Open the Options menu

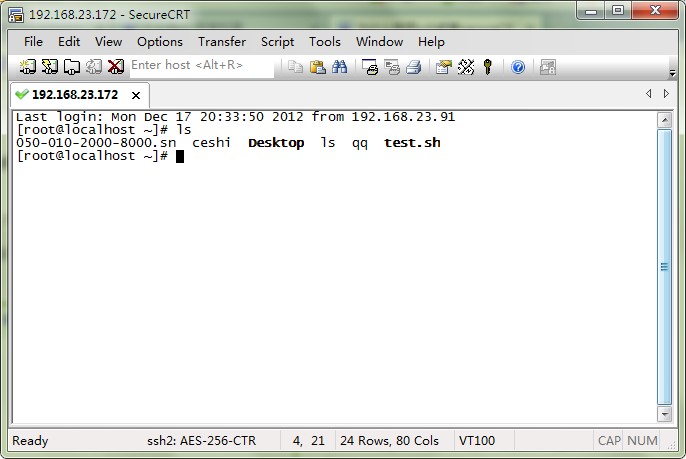[x=160, y=42]
